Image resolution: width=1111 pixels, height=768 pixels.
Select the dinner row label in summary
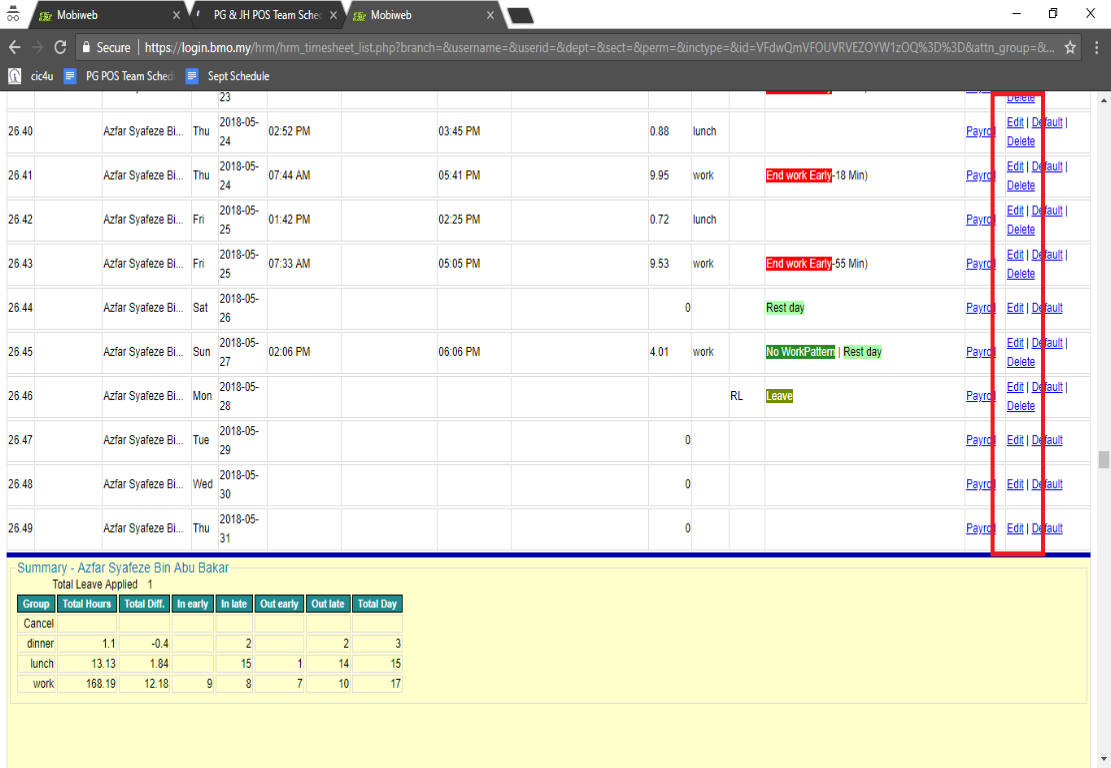click(x=40, y=643)
